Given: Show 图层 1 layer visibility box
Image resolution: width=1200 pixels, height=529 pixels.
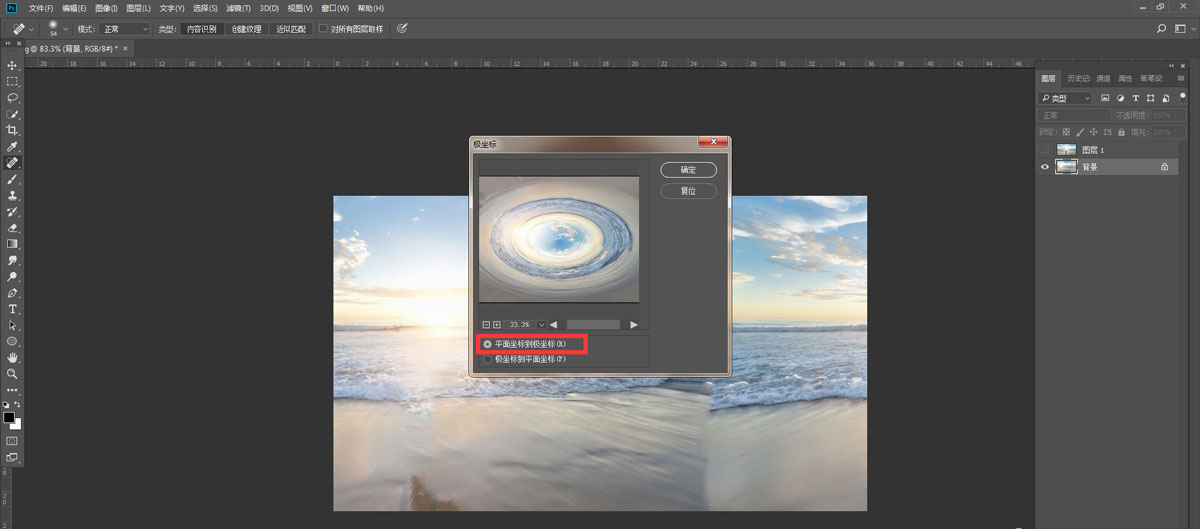Looking at the screenshot, I should pos(1045,149).
